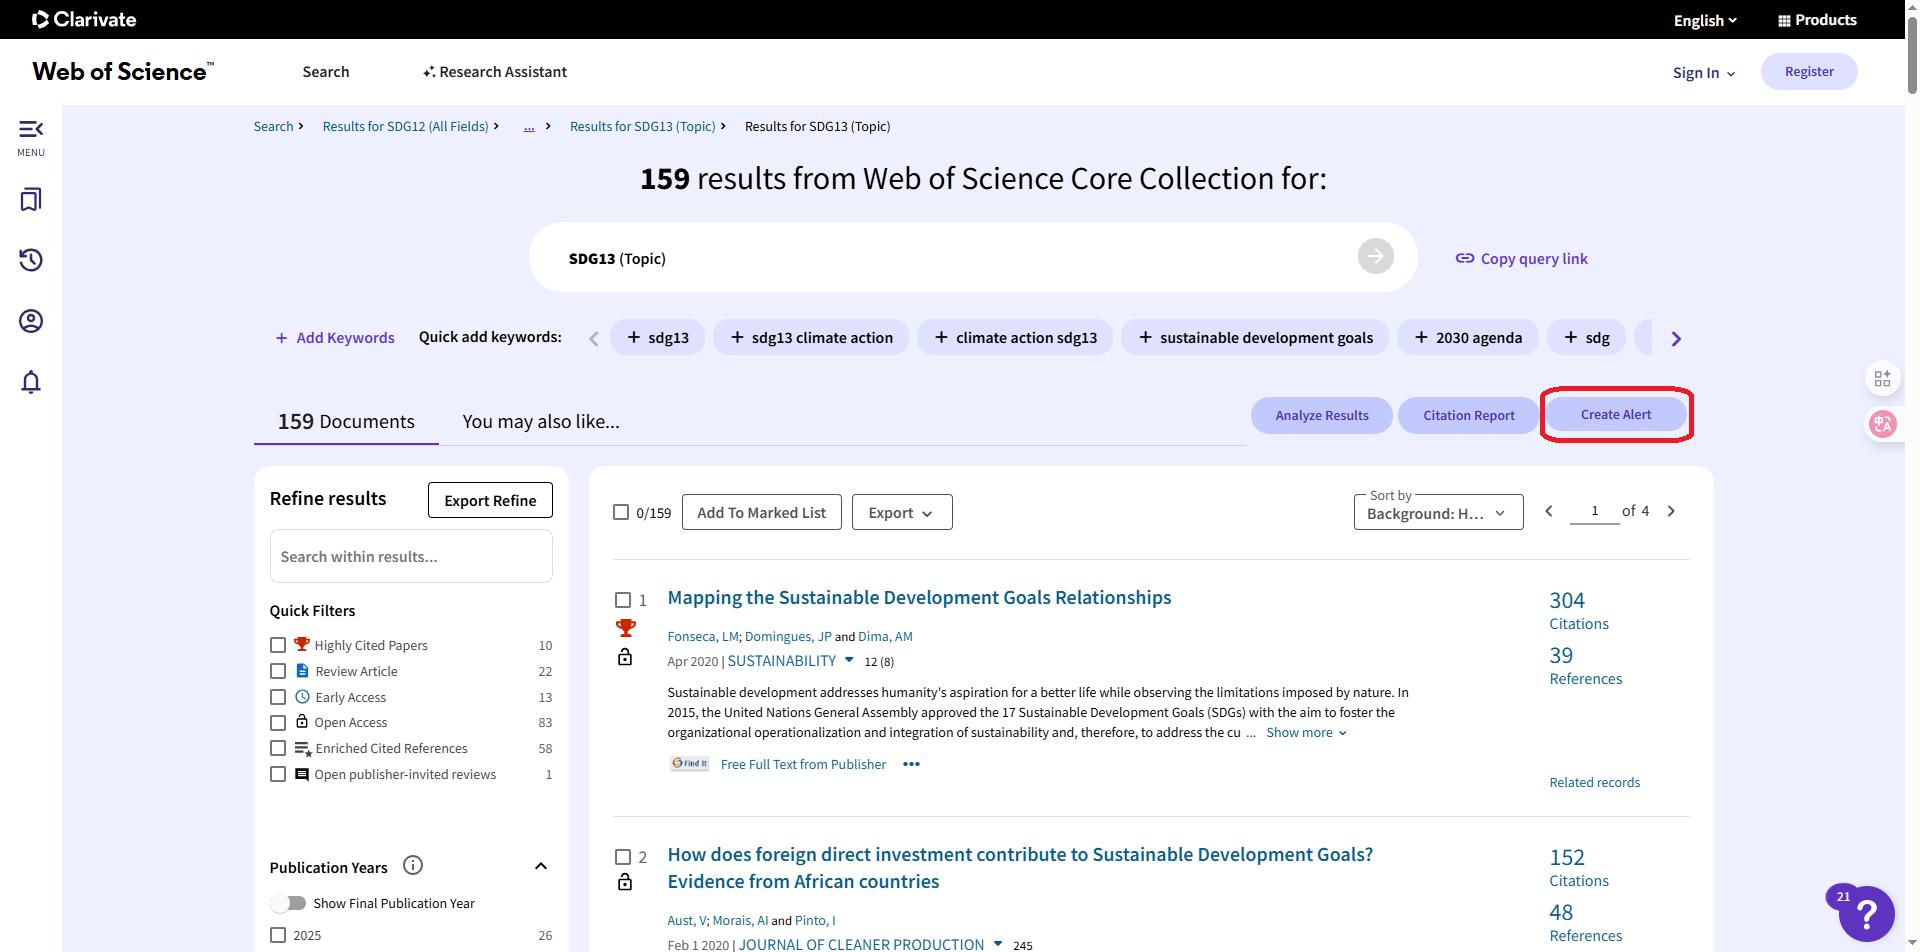1920x952 pixels.
Task: Click the Search within results field
Action: pyautogui.click(x=411, y=557)
